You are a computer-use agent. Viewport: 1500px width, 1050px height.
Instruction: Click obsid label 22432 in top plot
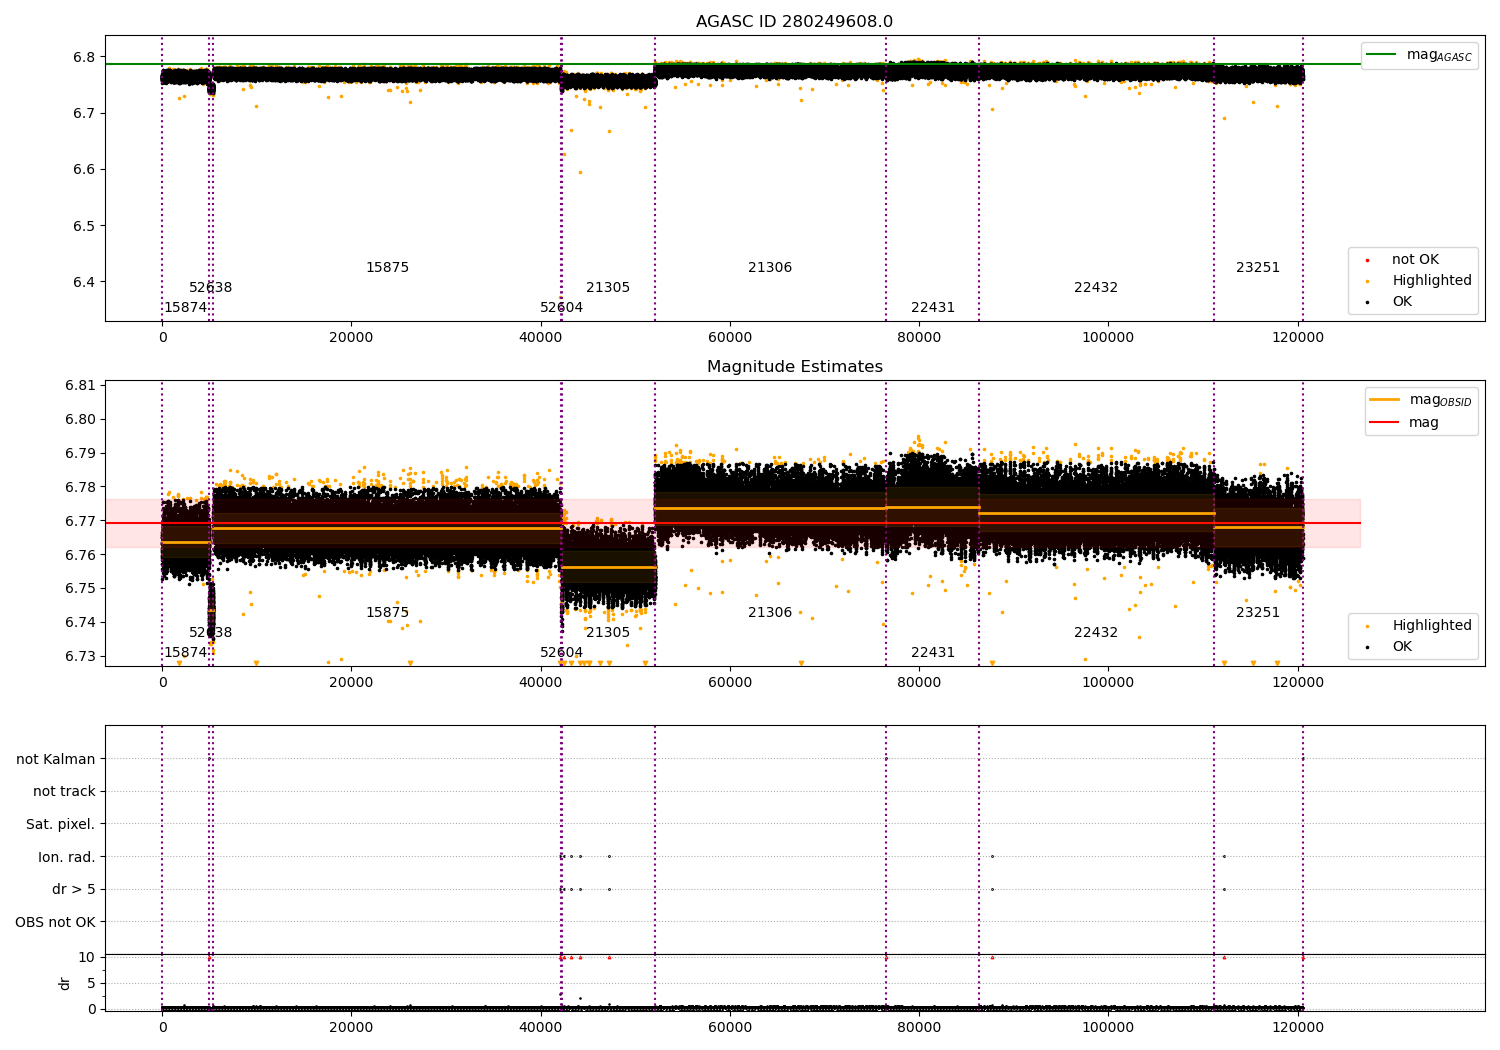click(1096, 288)
